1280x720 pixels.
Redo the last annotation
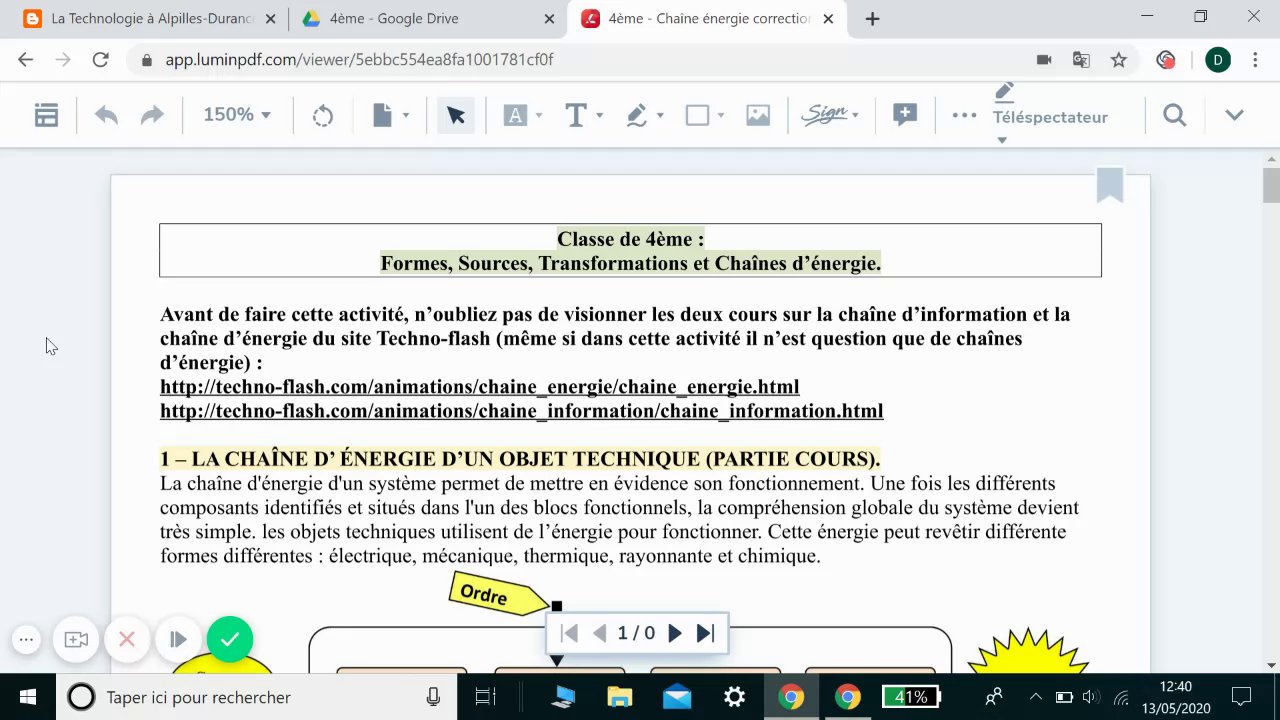(x=151, y=116)
